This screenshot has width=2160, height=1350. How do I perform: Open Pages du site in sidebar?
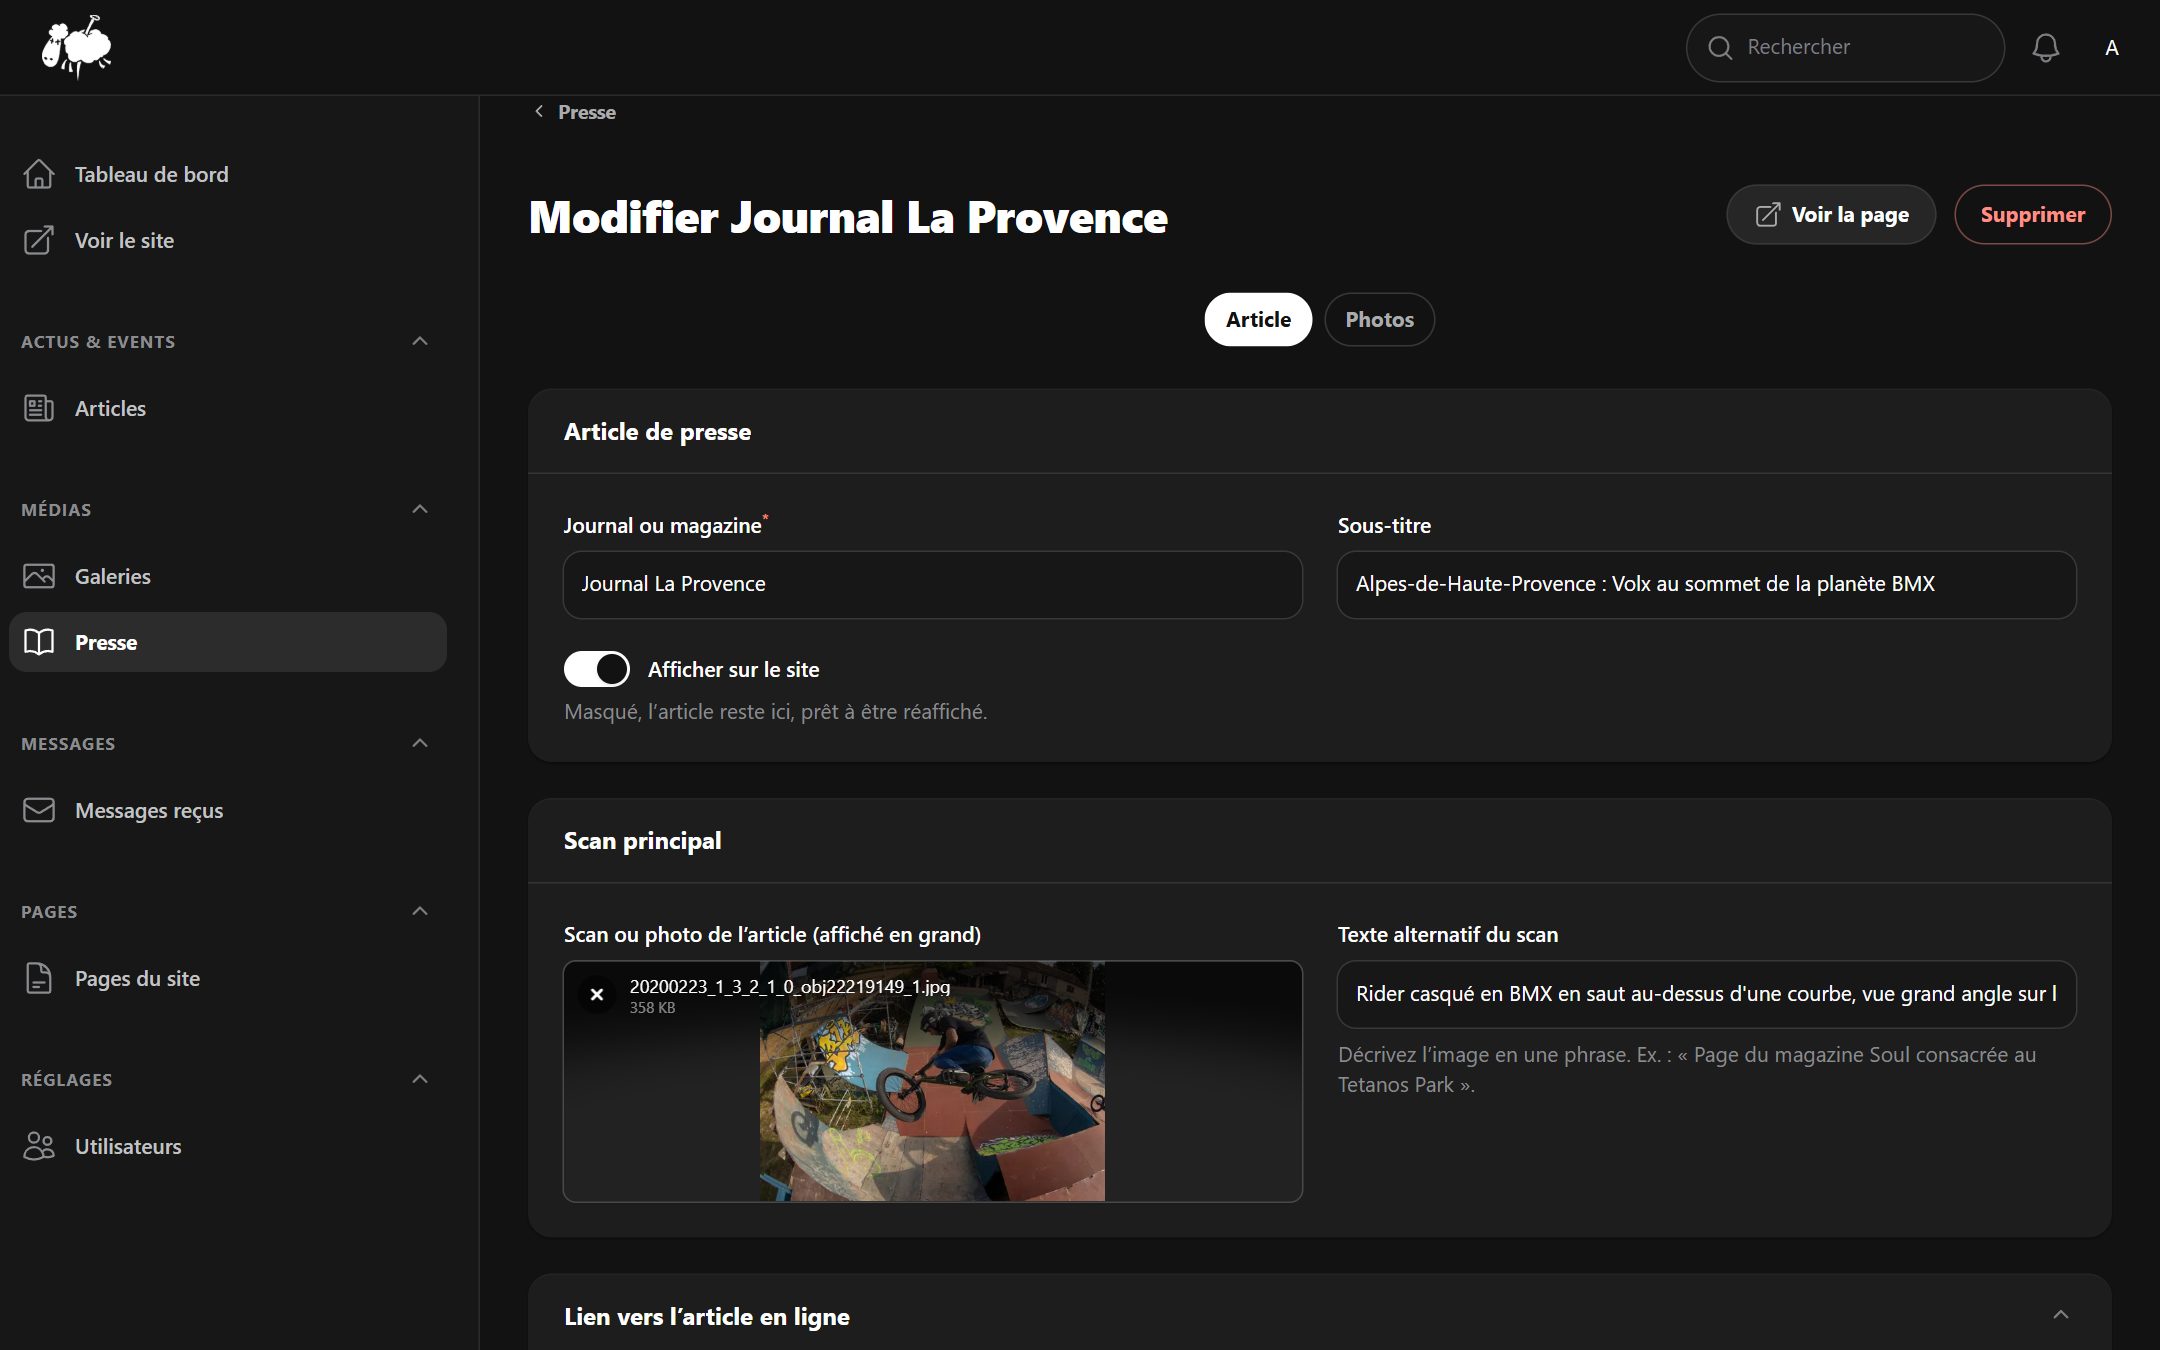pos(228,978)
